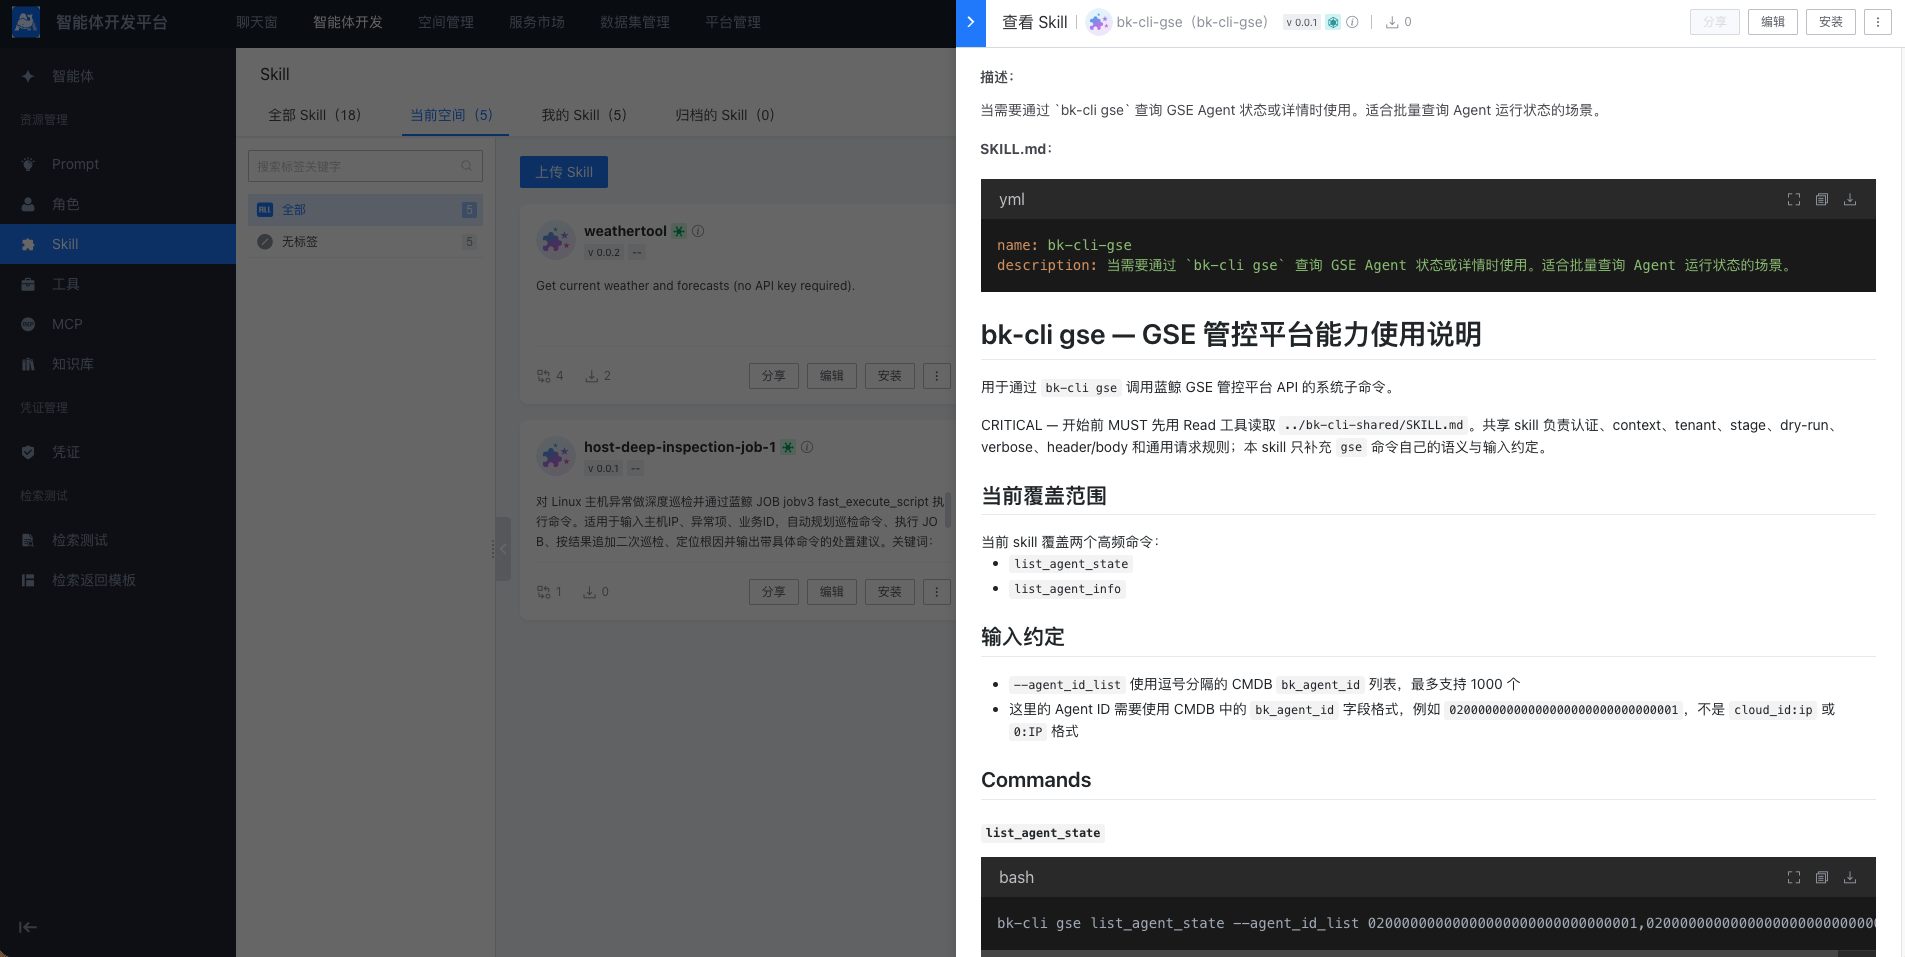Open the 智能体开发 top menu
Image resolution: width=1905 pixels, height=957 pixels.
click(348, 22)
